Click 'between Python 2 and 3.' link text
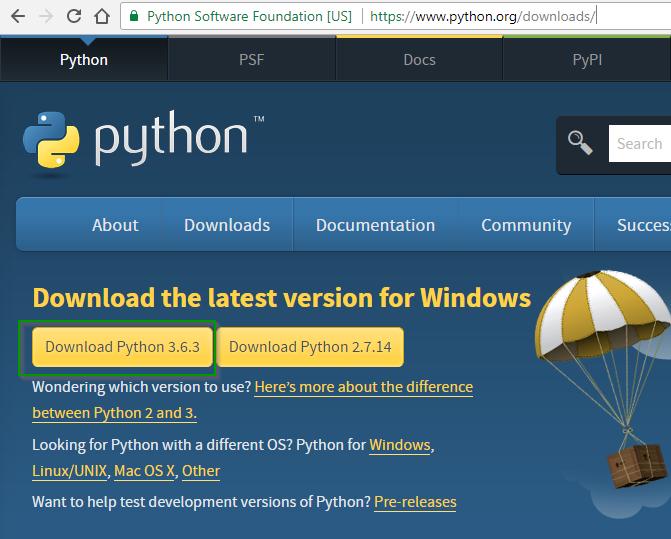The width and height of the screenshot is (671, 539). point(115,413)
